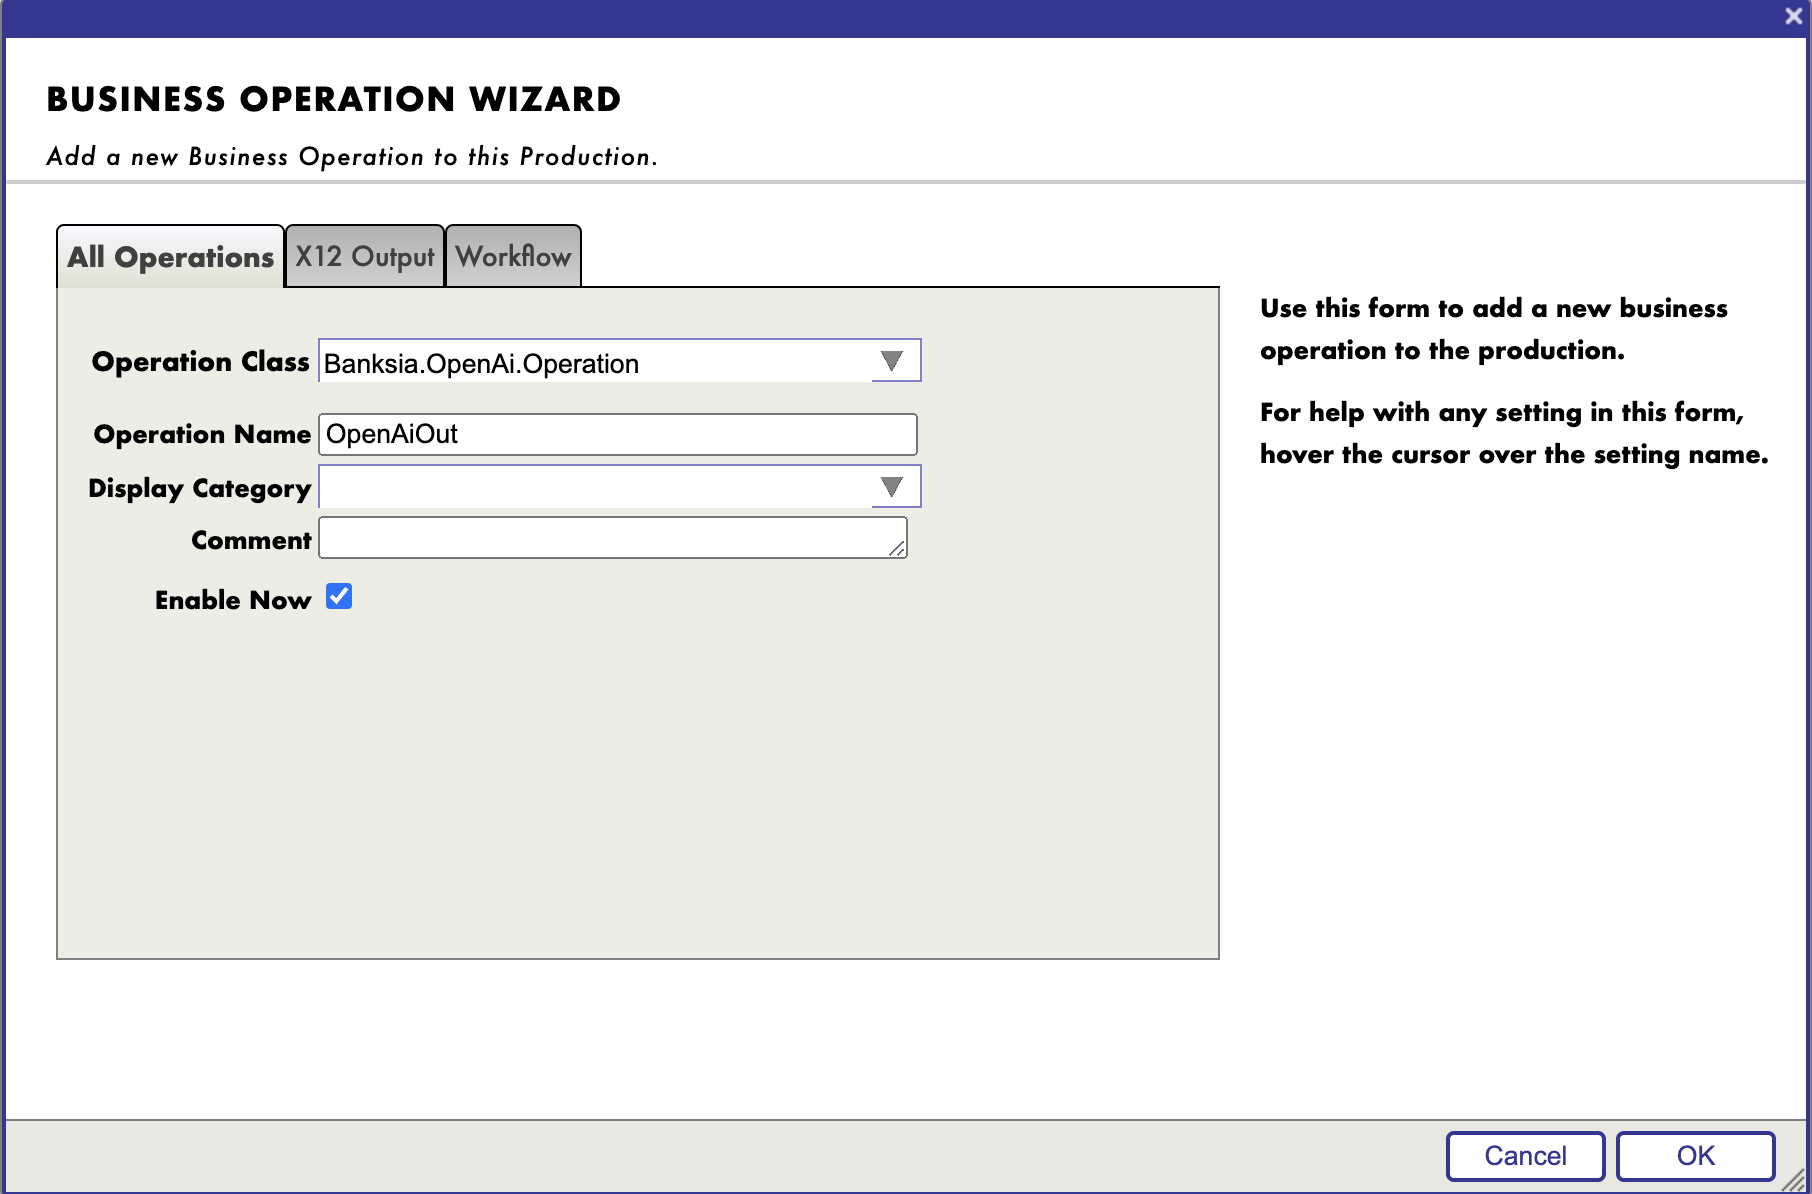Open the X12 Output tab
The height and width of the screenshot is (1194, 1812).
[x=365, y=257]
